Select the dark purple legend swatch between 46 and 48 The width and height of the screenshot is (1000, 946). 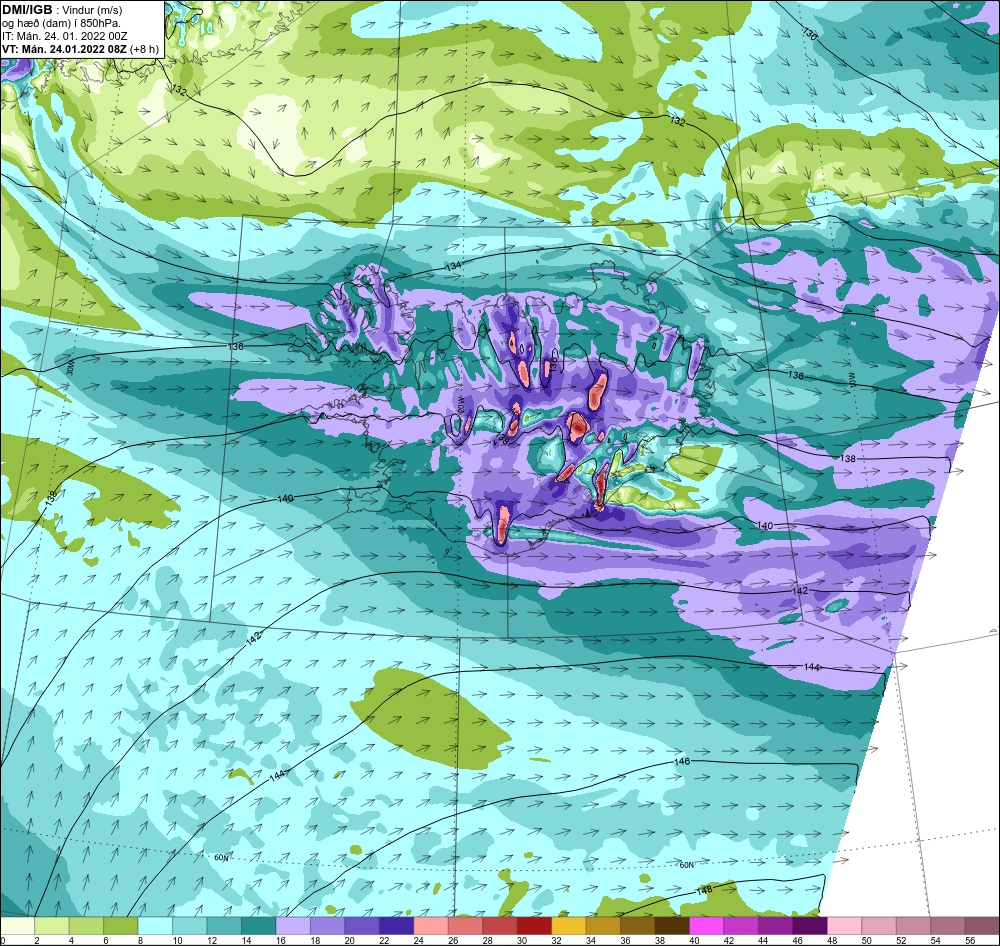(x=809, y=926)
